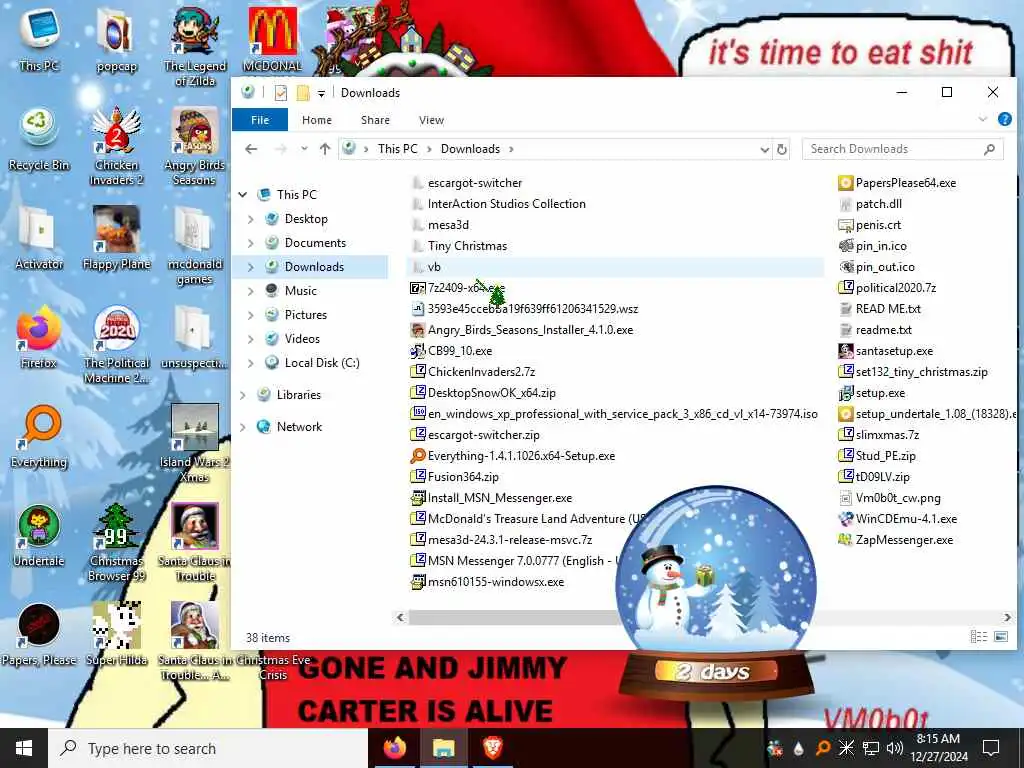Expand the Documents tree node
Screen dimensions: 1024x768
coord(251,243)
